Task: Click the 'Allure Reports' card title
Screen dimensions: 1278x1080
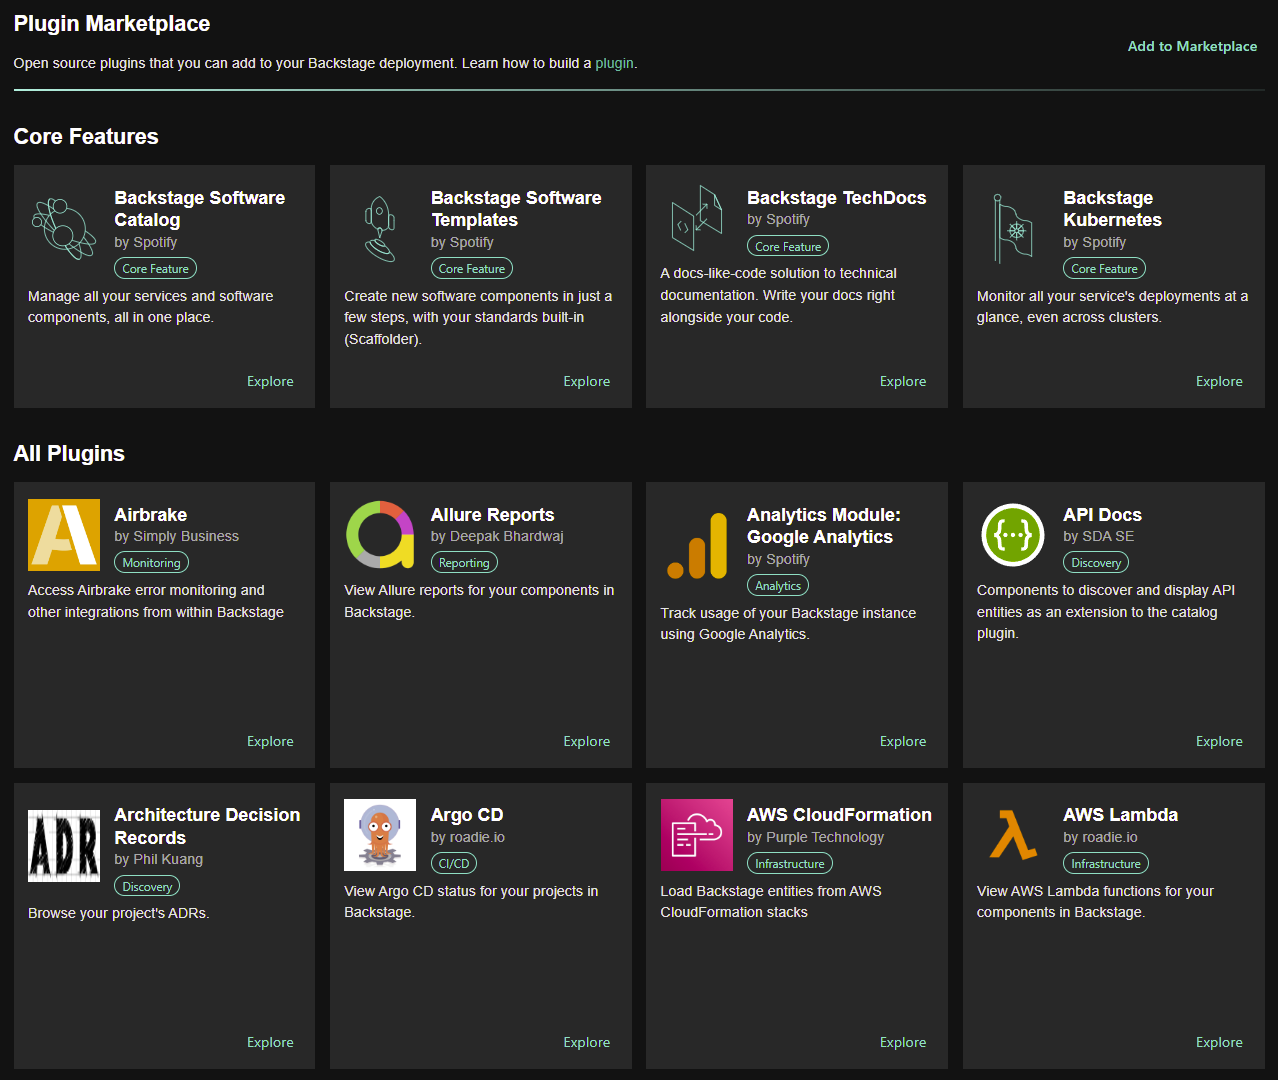Action: pyautogui.click(x=492, y=515)
